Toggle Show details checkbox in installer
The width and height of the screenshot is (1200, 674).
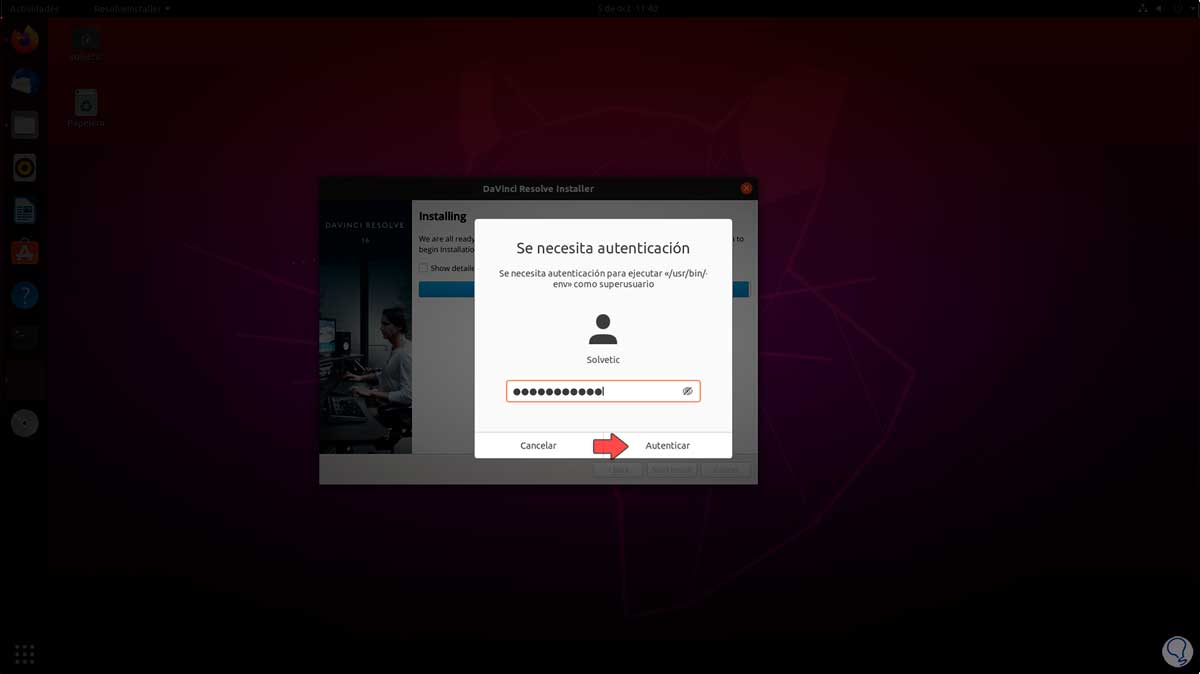pos(423,268)
